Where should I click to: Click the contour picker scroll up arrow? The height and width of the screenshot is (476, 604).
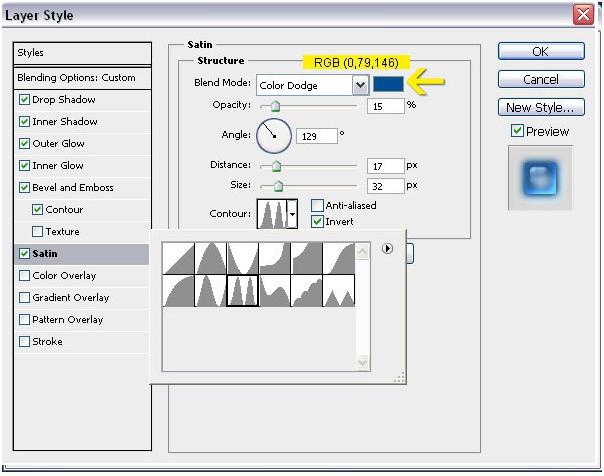pyautogui.click(x=362, y=252)
